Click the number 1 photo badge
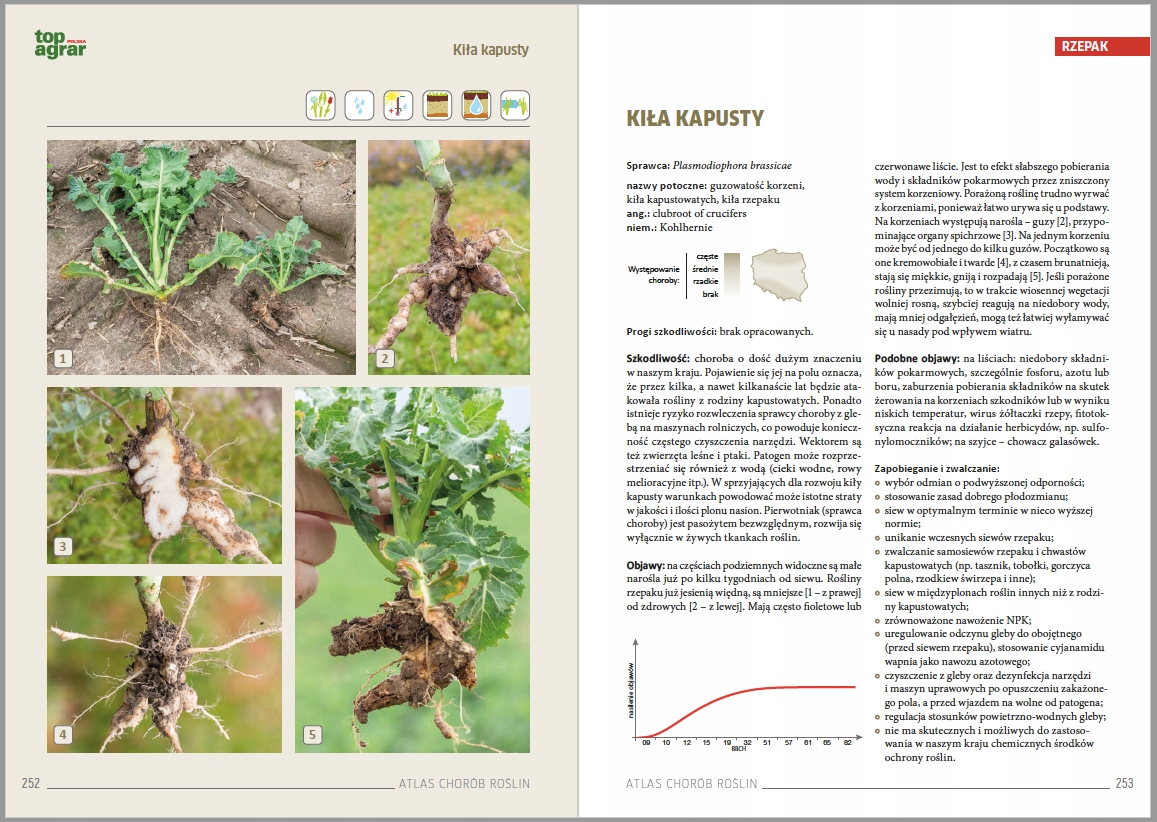Screen dimensions: 1157x822 pos(63,359)
